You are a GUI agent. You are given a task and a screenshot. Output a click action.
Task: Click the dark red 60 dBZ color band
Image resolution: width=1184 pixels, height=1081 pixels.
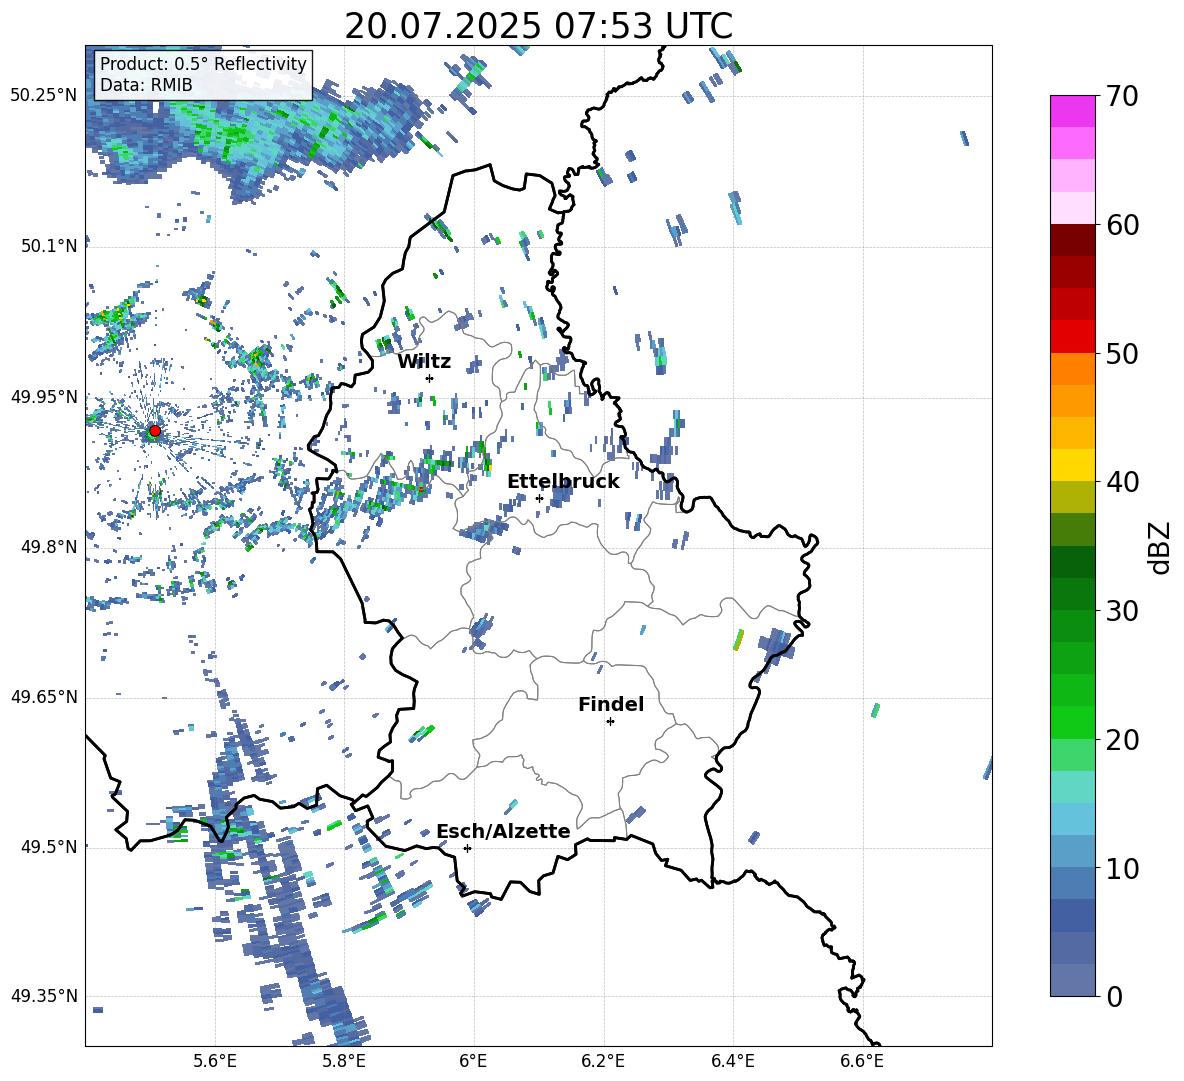[x=1072, y=240]
